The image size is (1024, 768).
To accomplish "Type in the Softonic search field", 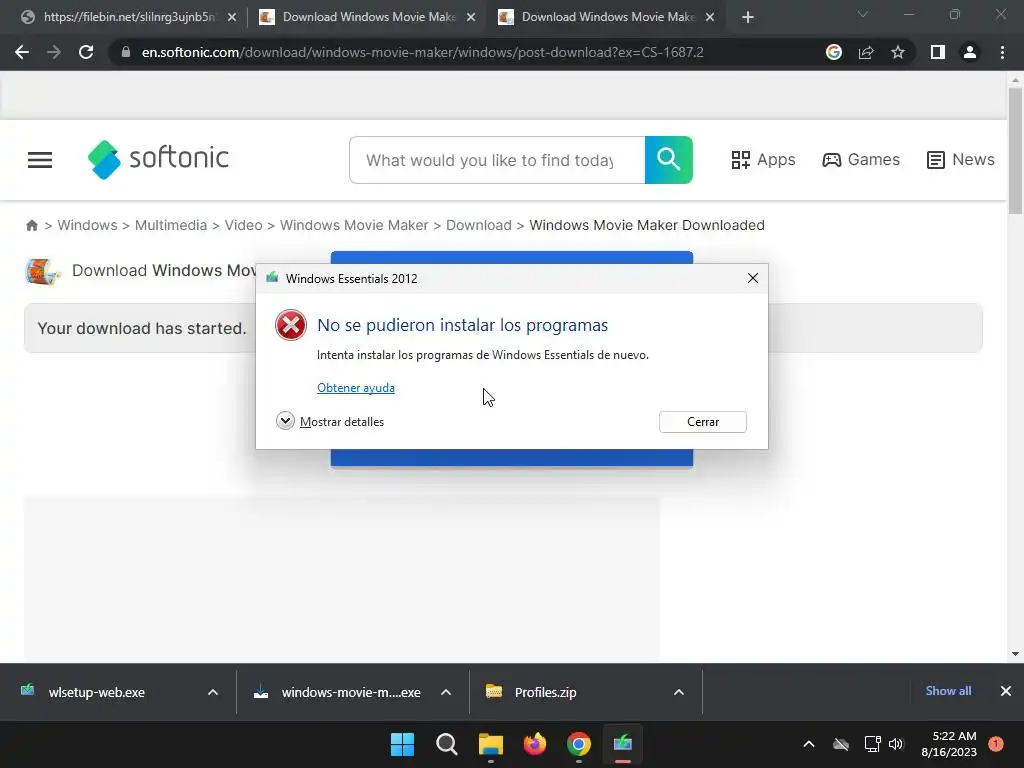I will [x=497, y=160].
